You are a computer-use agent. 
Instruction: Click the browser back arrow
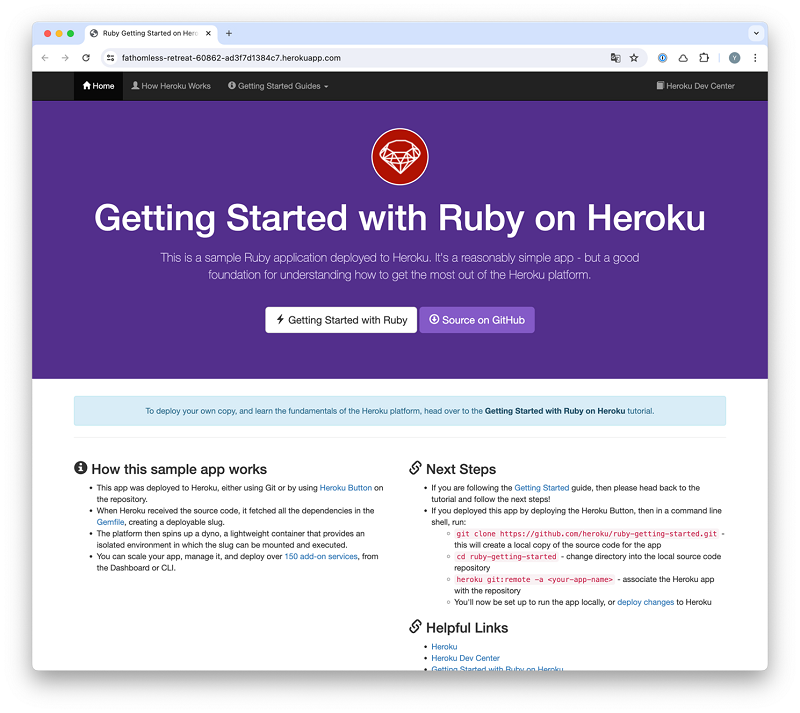[x=45, y=58]
